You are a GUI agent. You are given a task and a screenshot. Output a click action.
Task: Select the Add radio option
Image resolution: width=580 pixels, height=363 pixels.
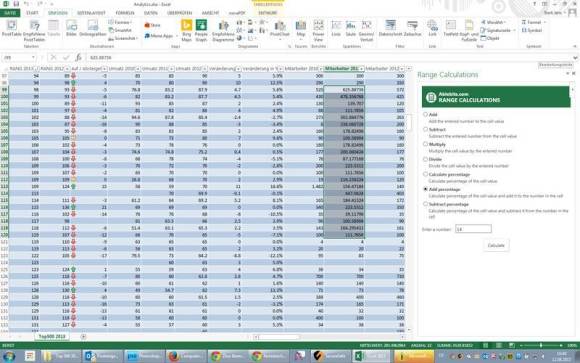pyautogui.click(x=425, y=115)
